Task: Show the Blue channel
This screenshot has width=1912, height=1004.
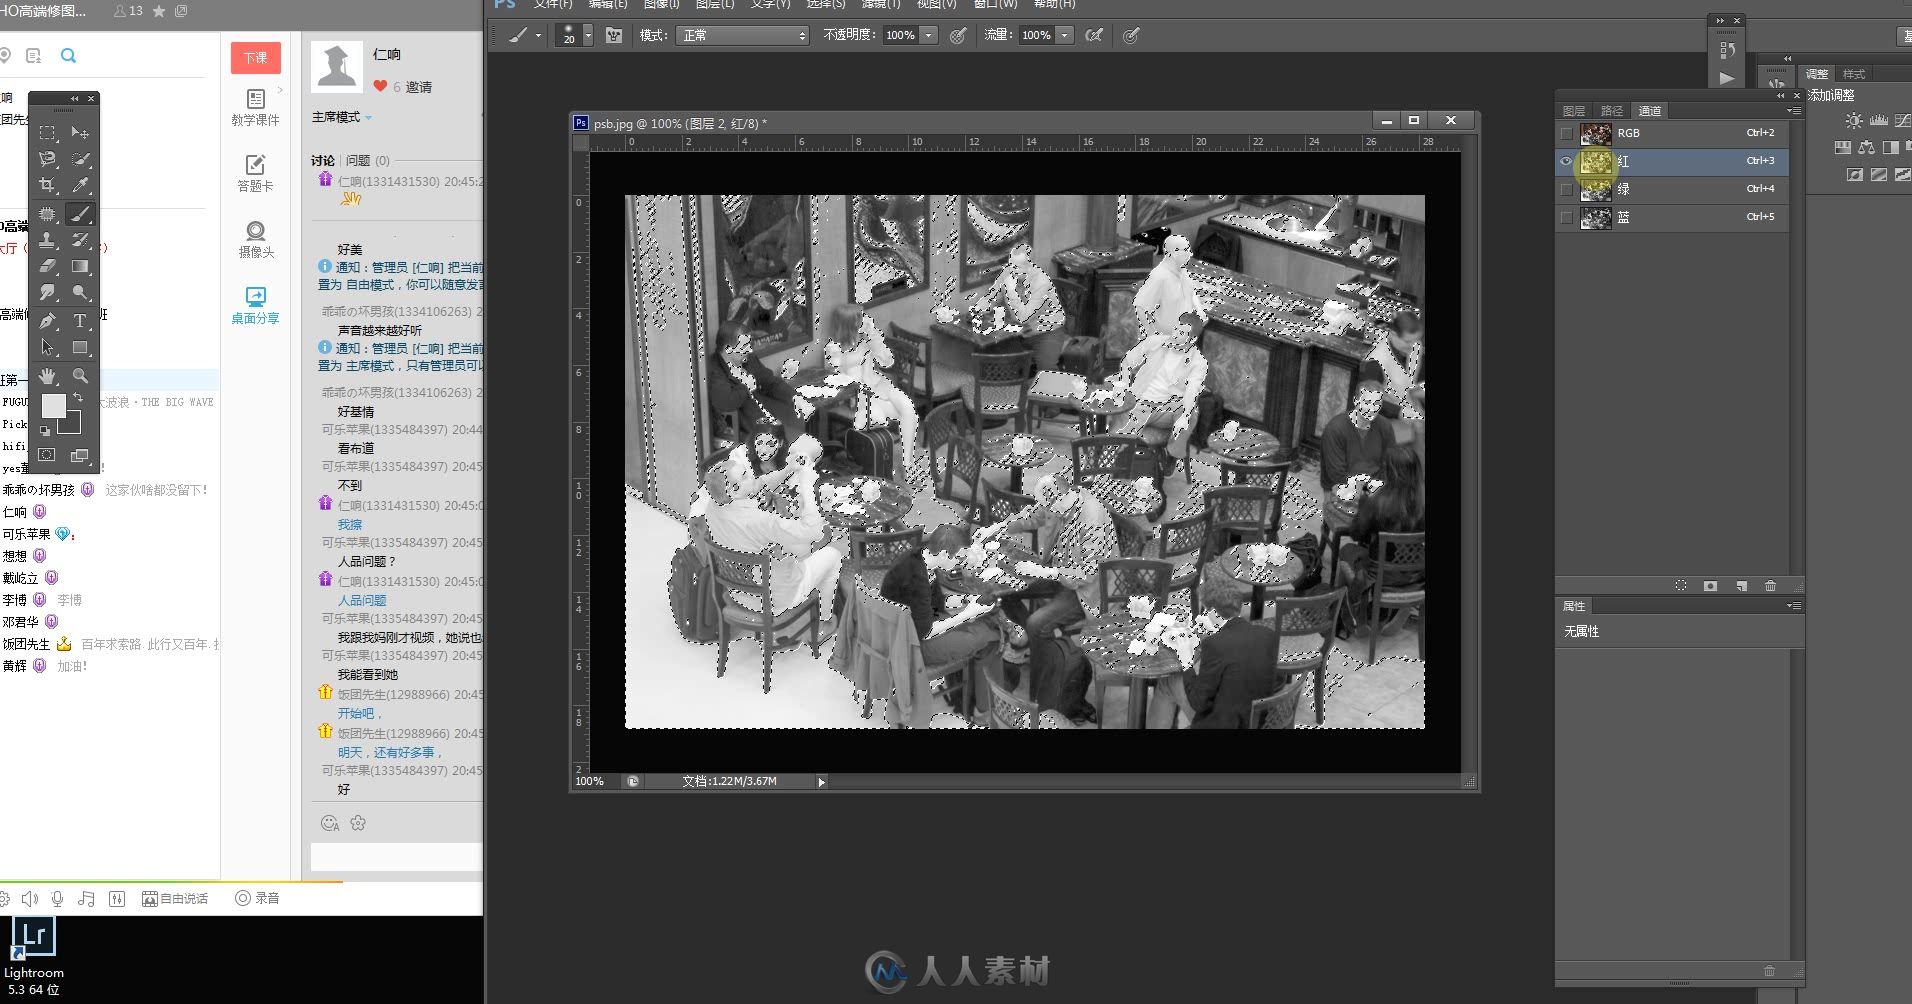Action: (1566, 217)
